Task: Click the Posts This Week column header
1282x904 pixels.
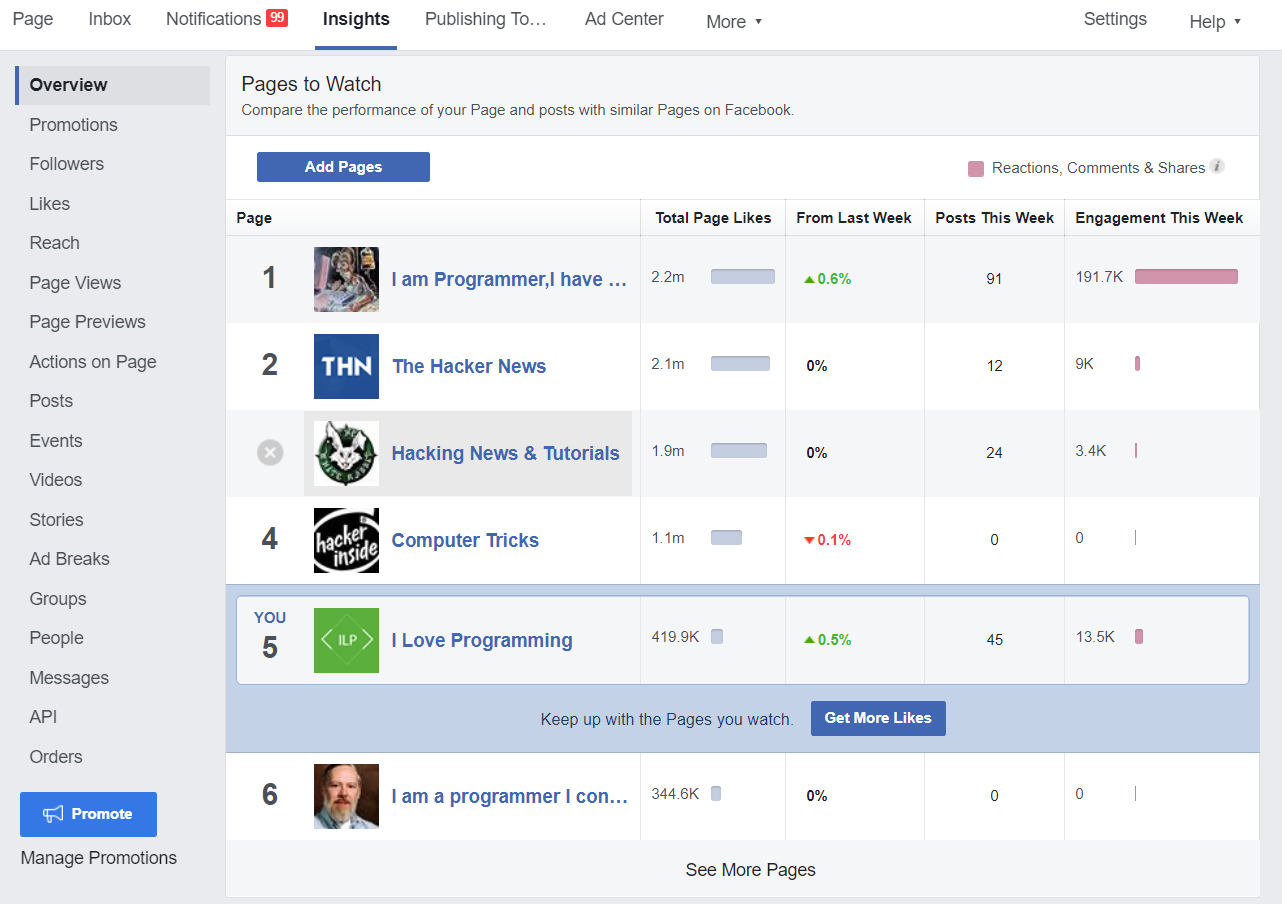Action: tap(995, 218)
